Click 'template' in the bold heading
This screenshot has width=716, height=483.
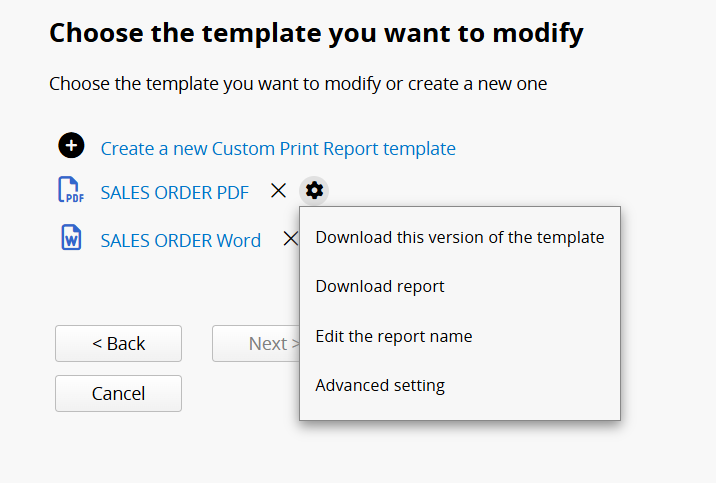coord(262,34)
